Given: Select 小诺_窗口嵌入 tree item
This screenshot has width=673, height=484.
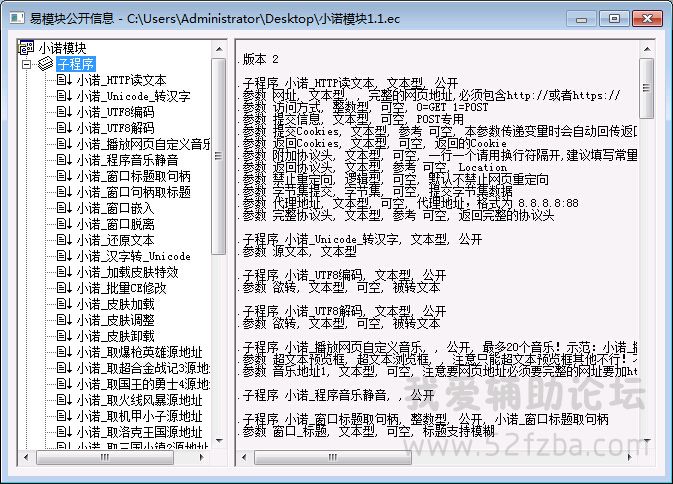Looking at the screenshot, I should point(115,209).
